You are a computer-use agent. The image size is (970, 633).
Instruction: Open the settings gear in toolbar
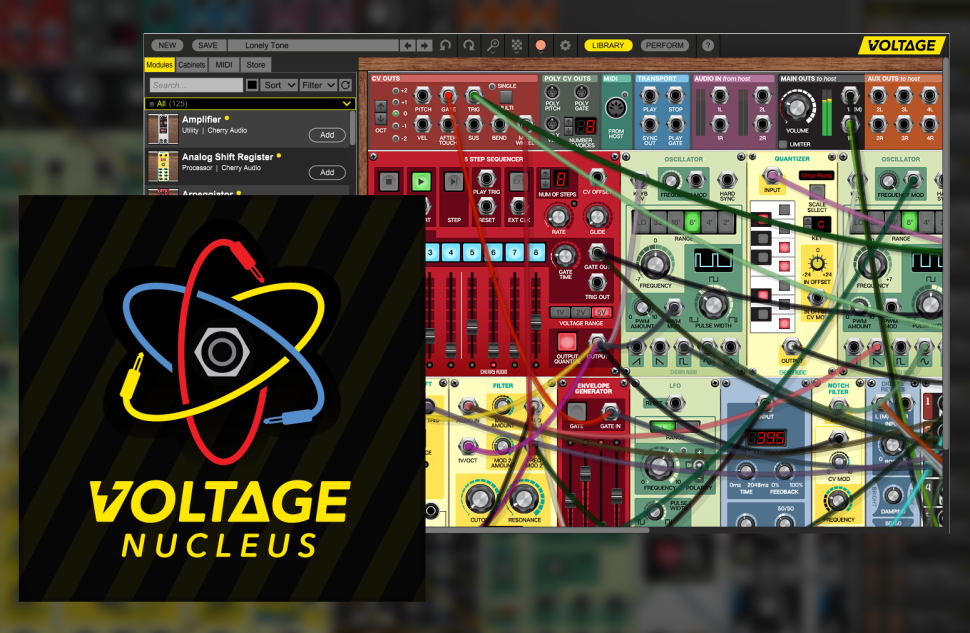pyautogui.click(x=565, y=45)
